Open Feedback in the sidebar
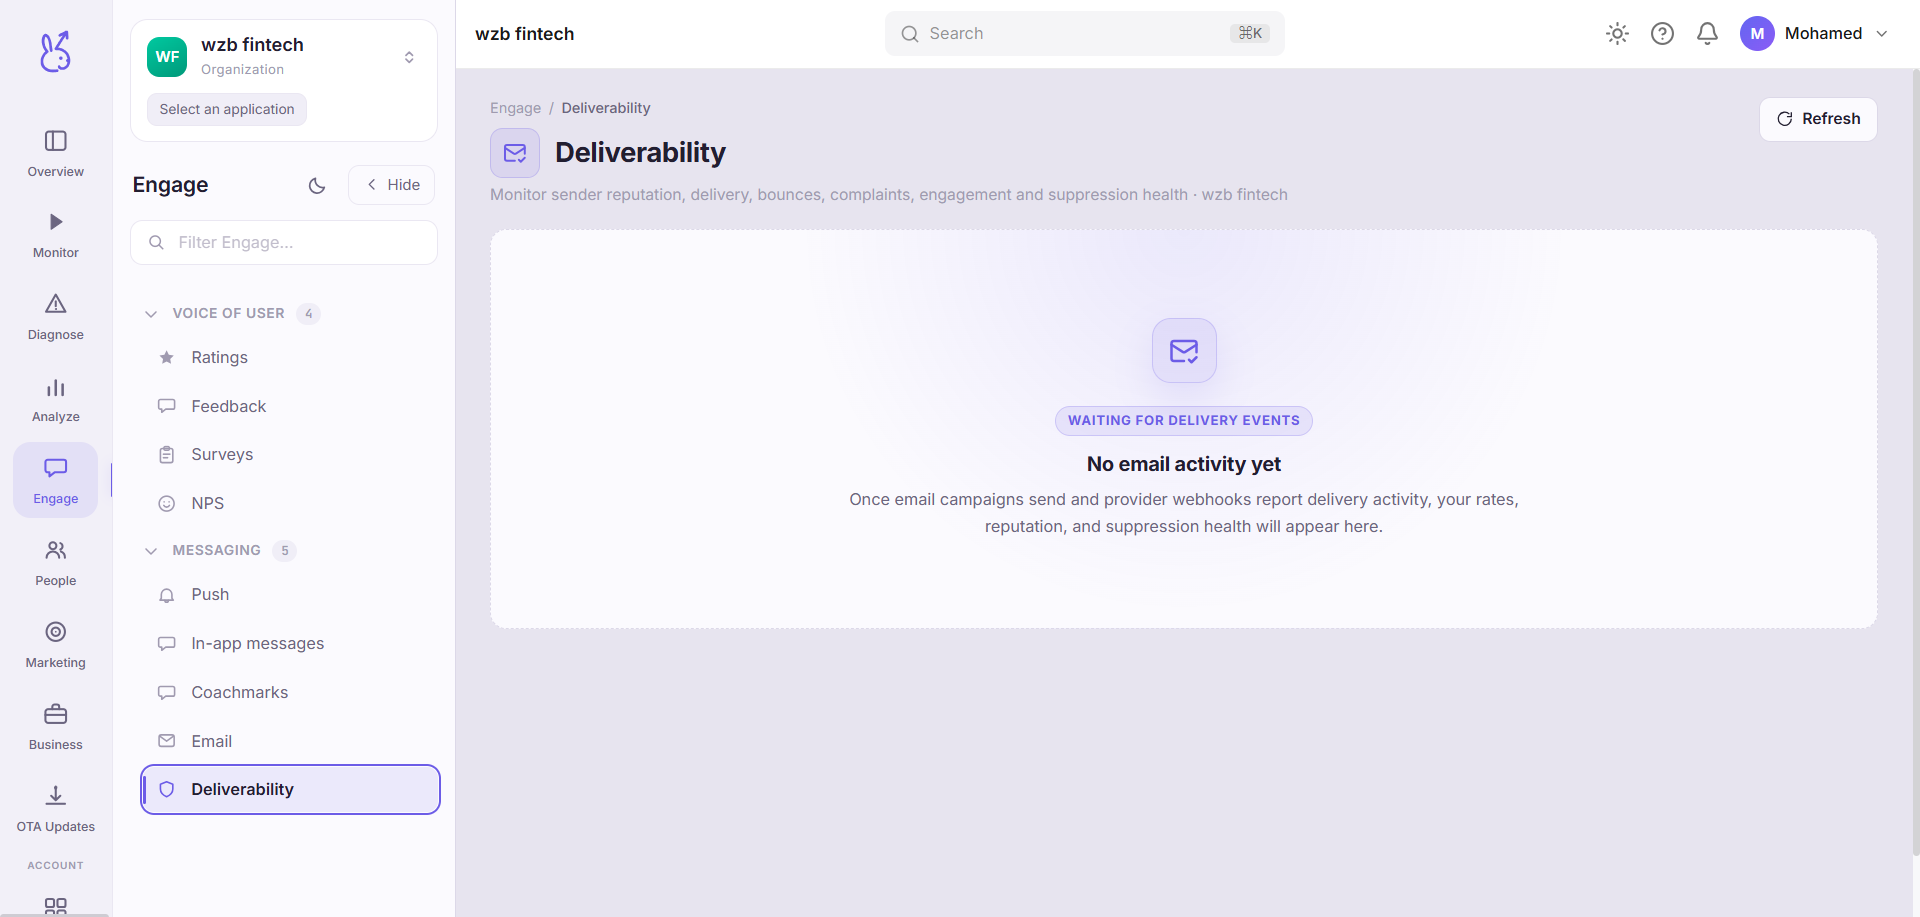Screen dimensions: 1920x917 [x=290, y=407]
